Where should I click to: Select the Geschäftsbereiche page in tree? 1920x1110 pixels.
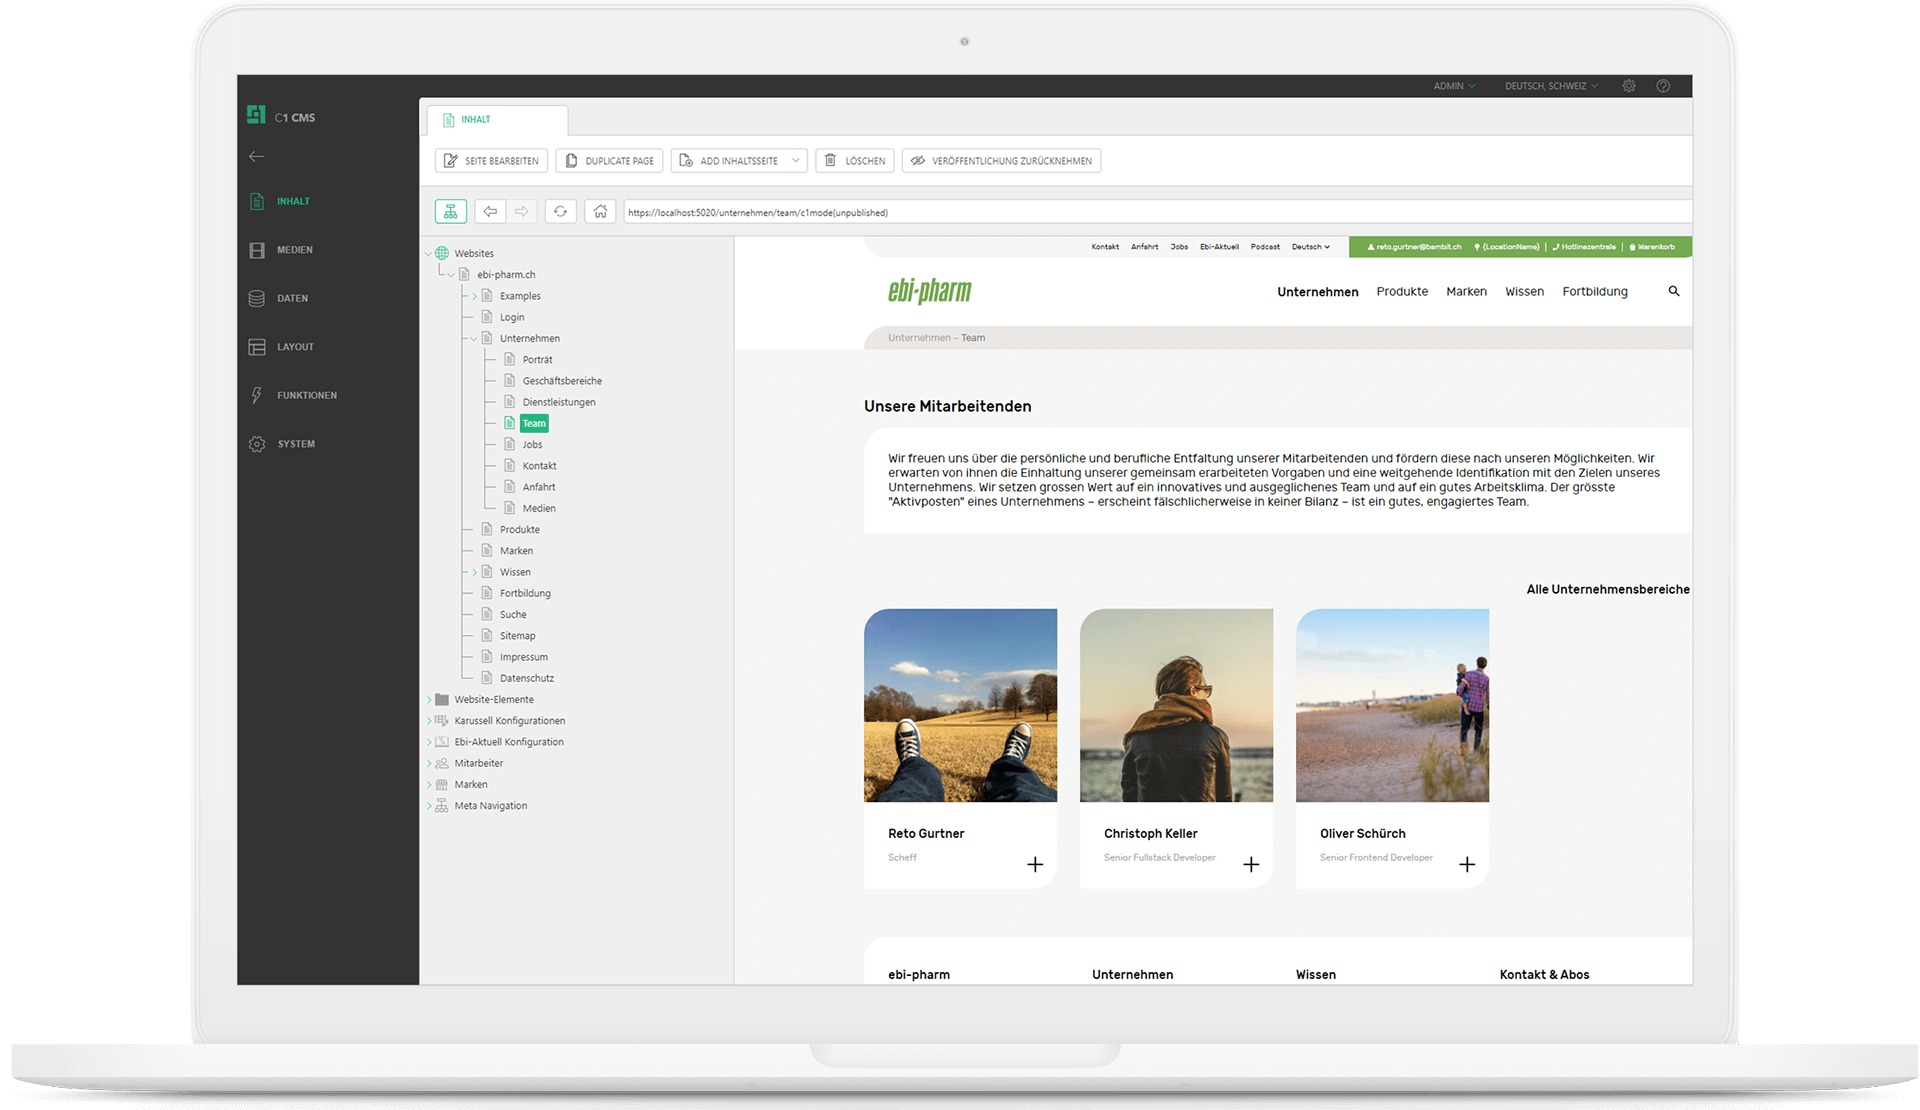[562, 381]
